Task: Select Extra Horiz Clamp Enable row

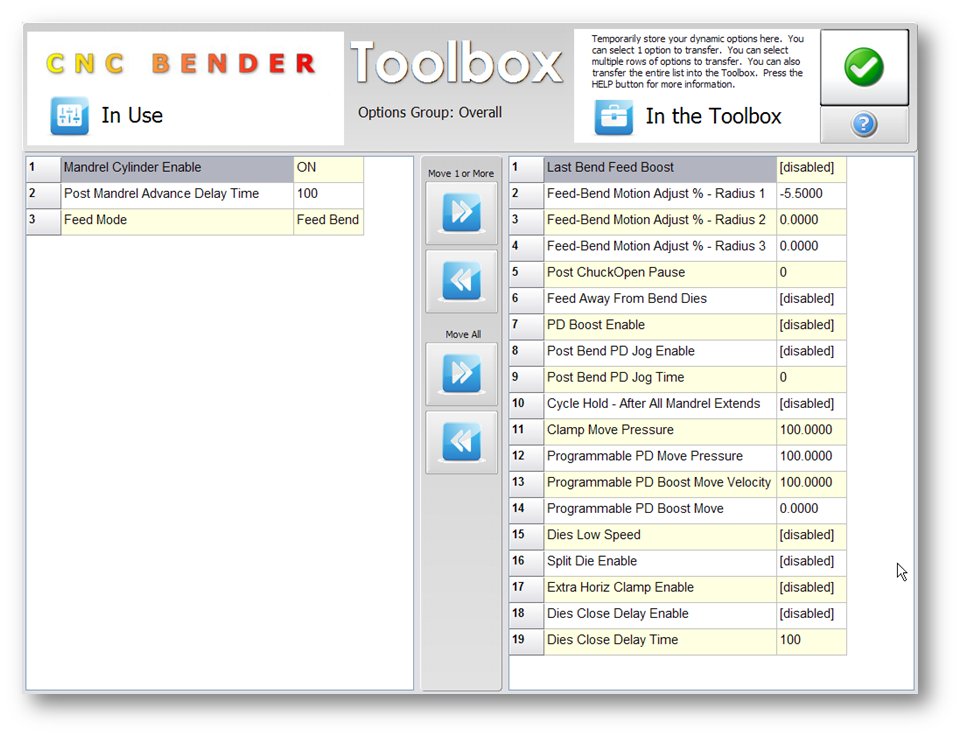Action: [x=659, y=588]
